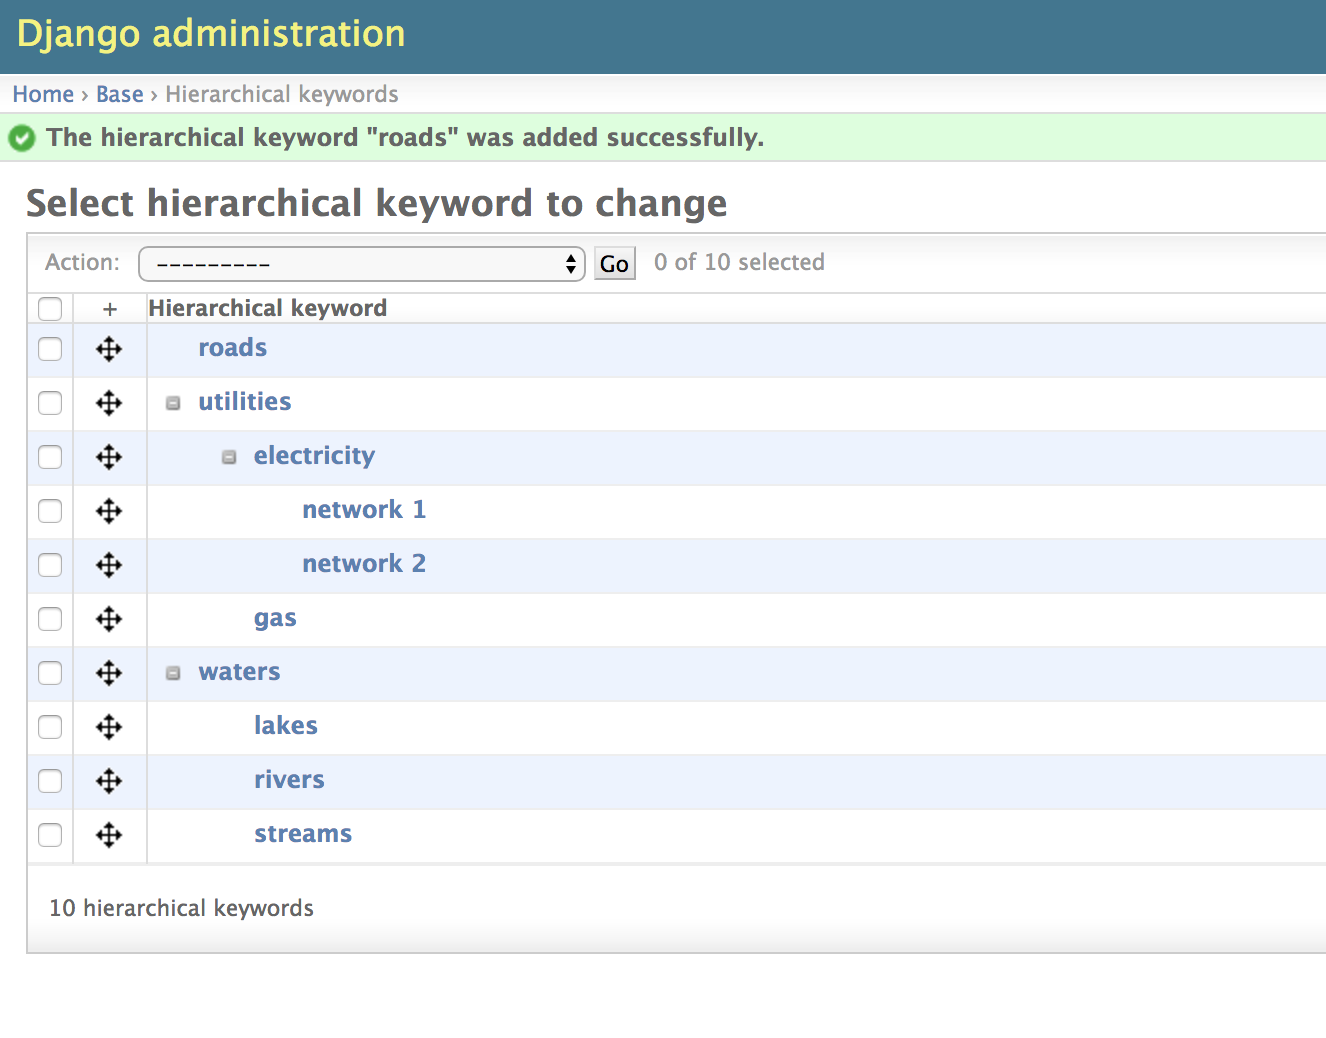Image resolution: width=1326 pixels, height=1038 pixels.
Task: Click the move handle for utilities row
Action: point(109,403)
